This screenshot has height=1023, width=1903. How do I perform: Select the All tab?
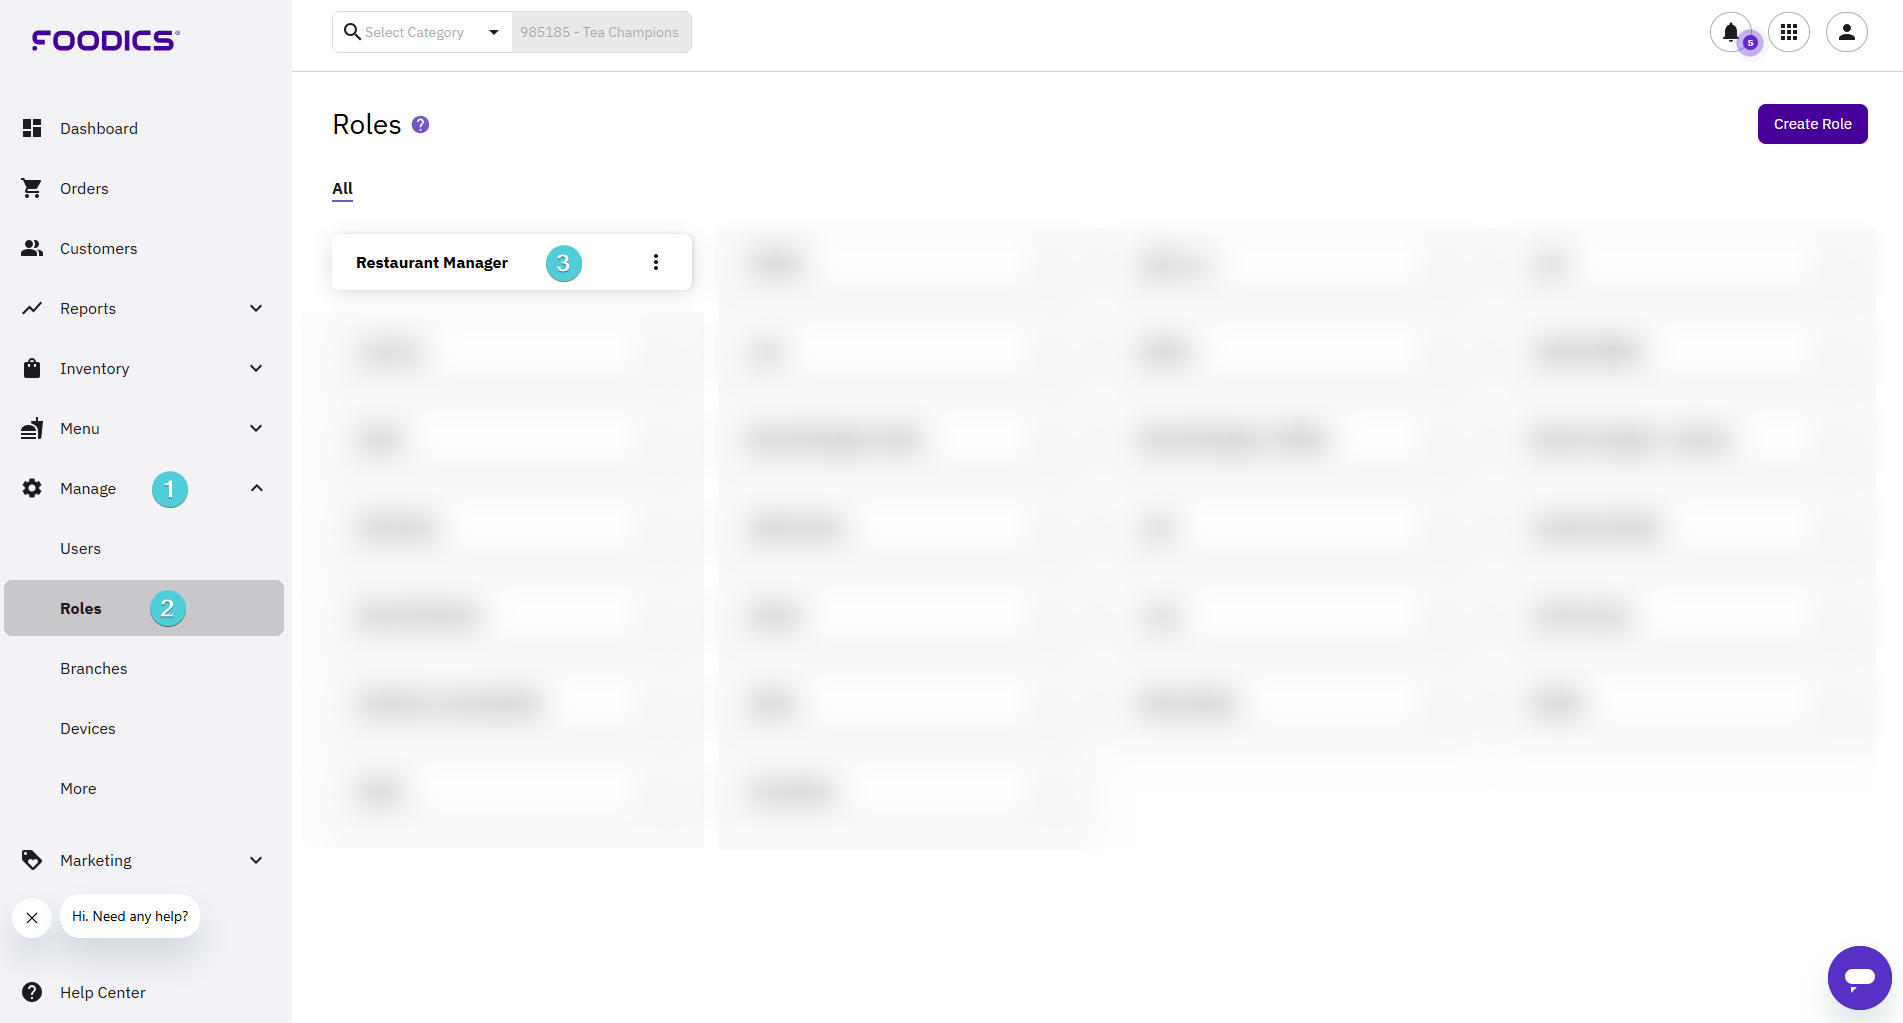(x=342, y=188)
